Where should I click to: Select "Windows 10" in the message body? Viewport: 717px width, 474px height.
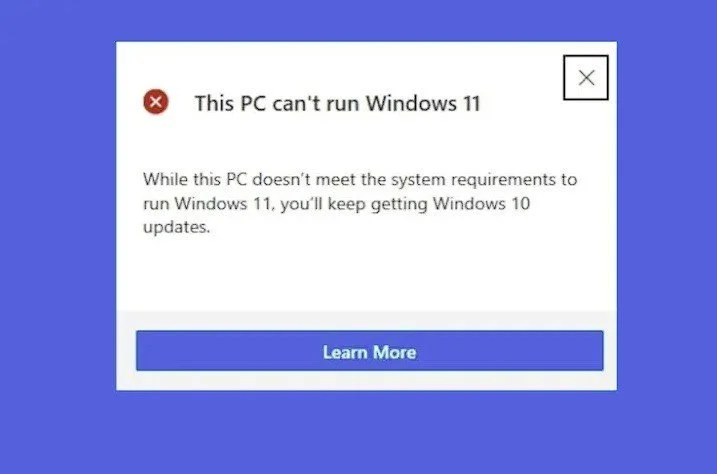482,203
